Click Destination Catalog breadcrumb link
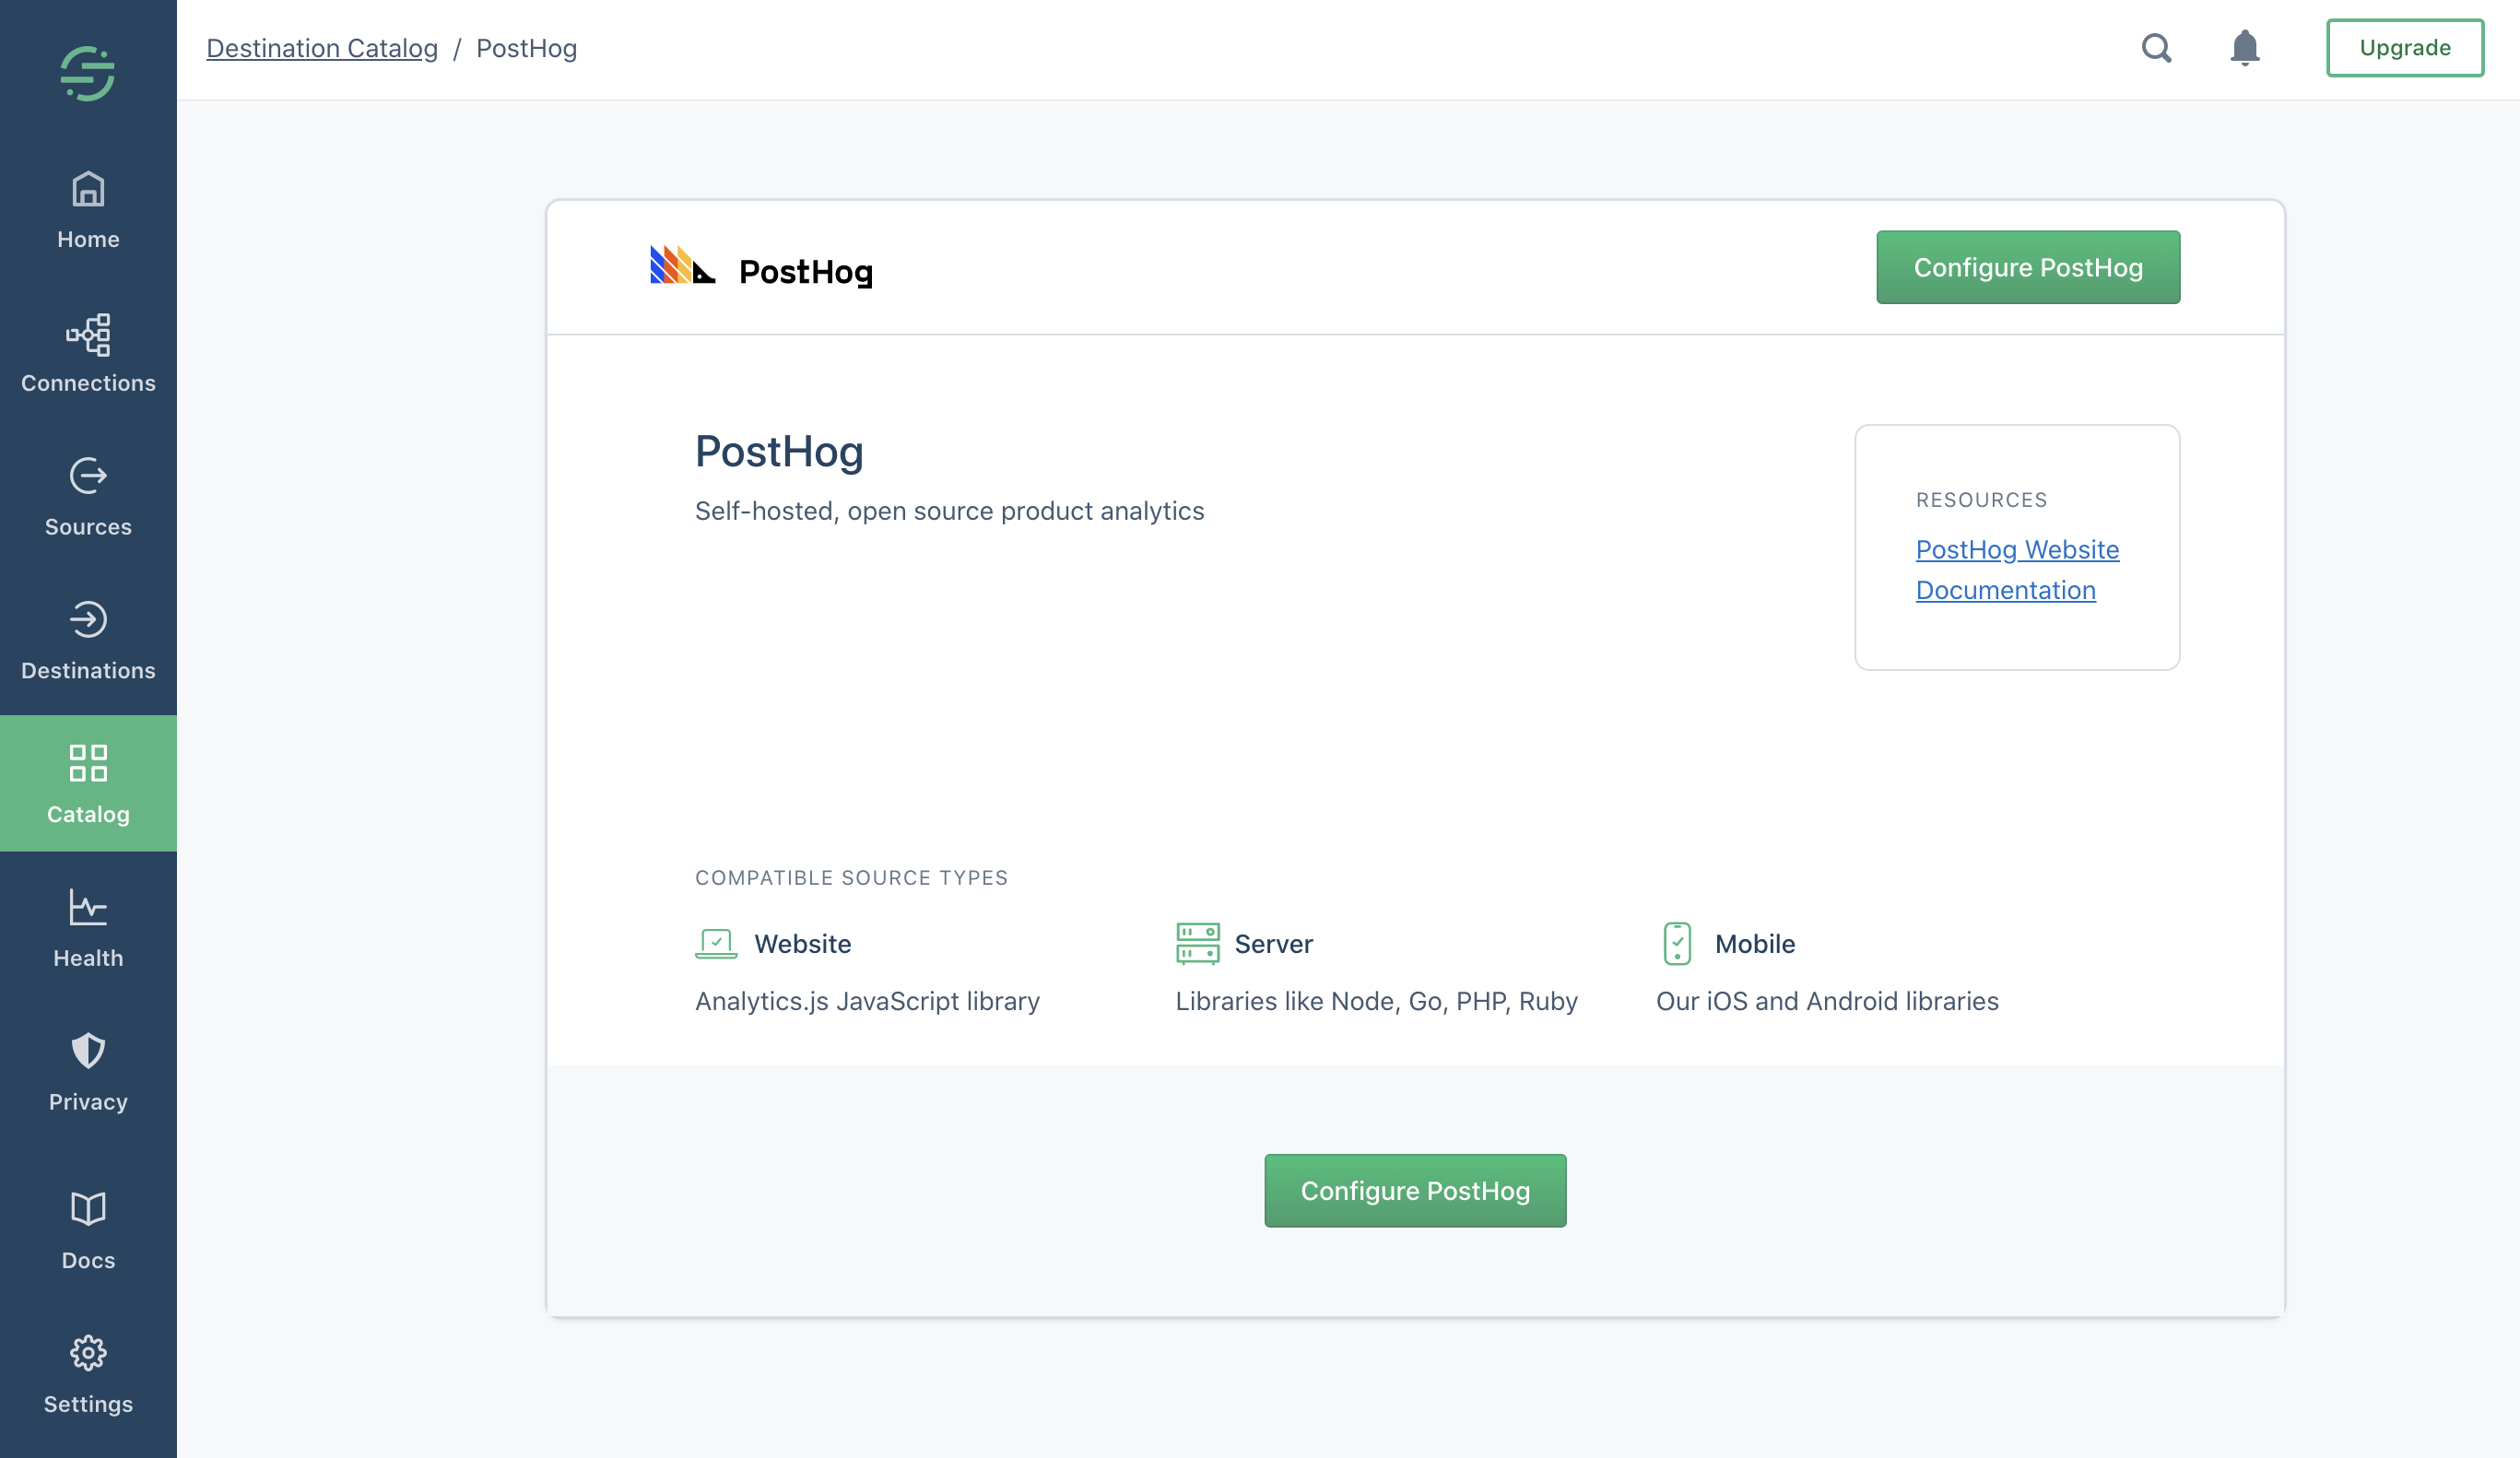 coord(322,48)
